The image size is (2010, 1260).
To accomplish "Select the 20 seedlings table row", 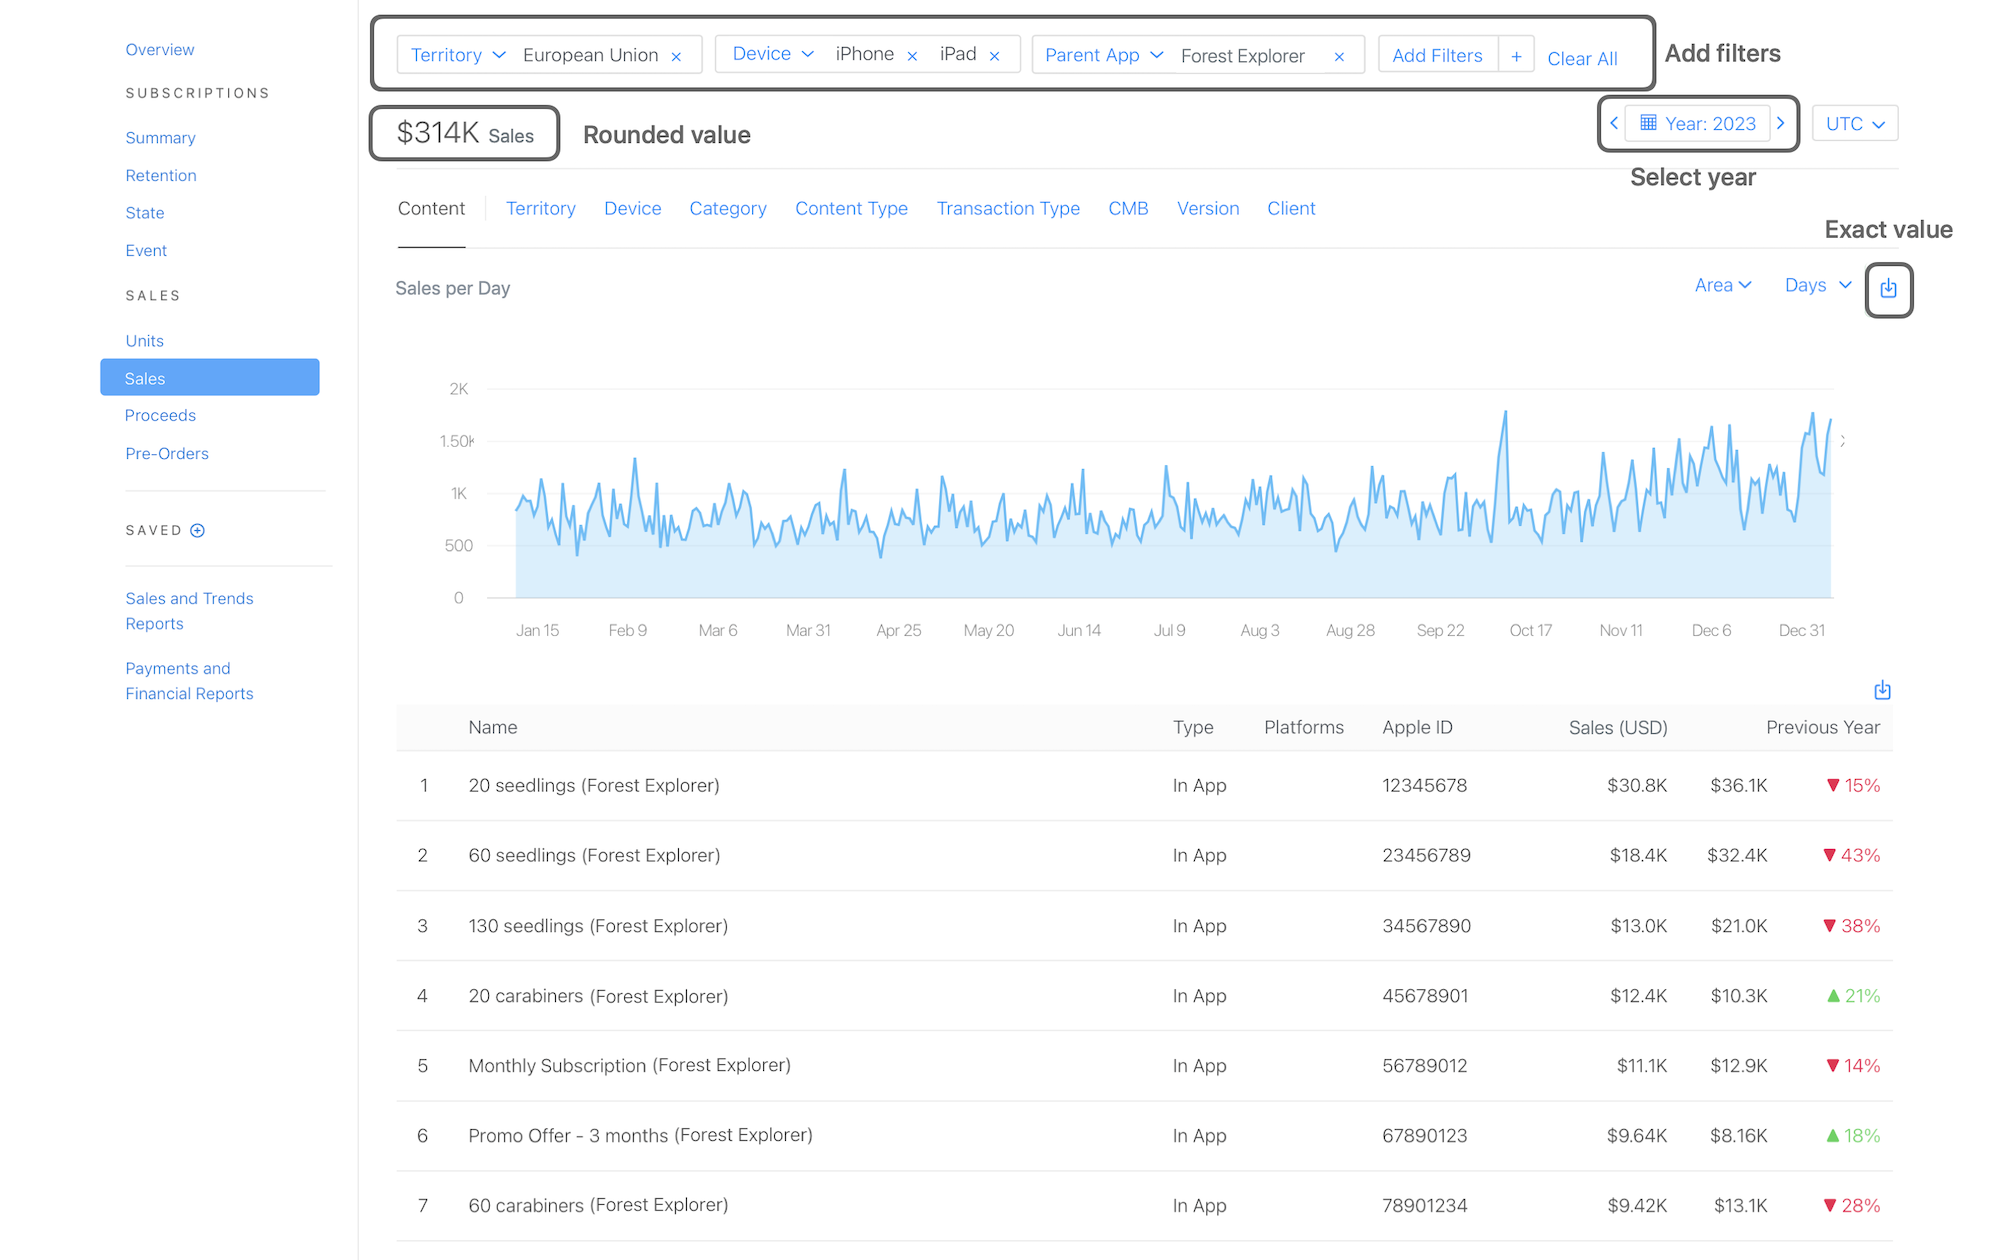I will coord(593,785).
